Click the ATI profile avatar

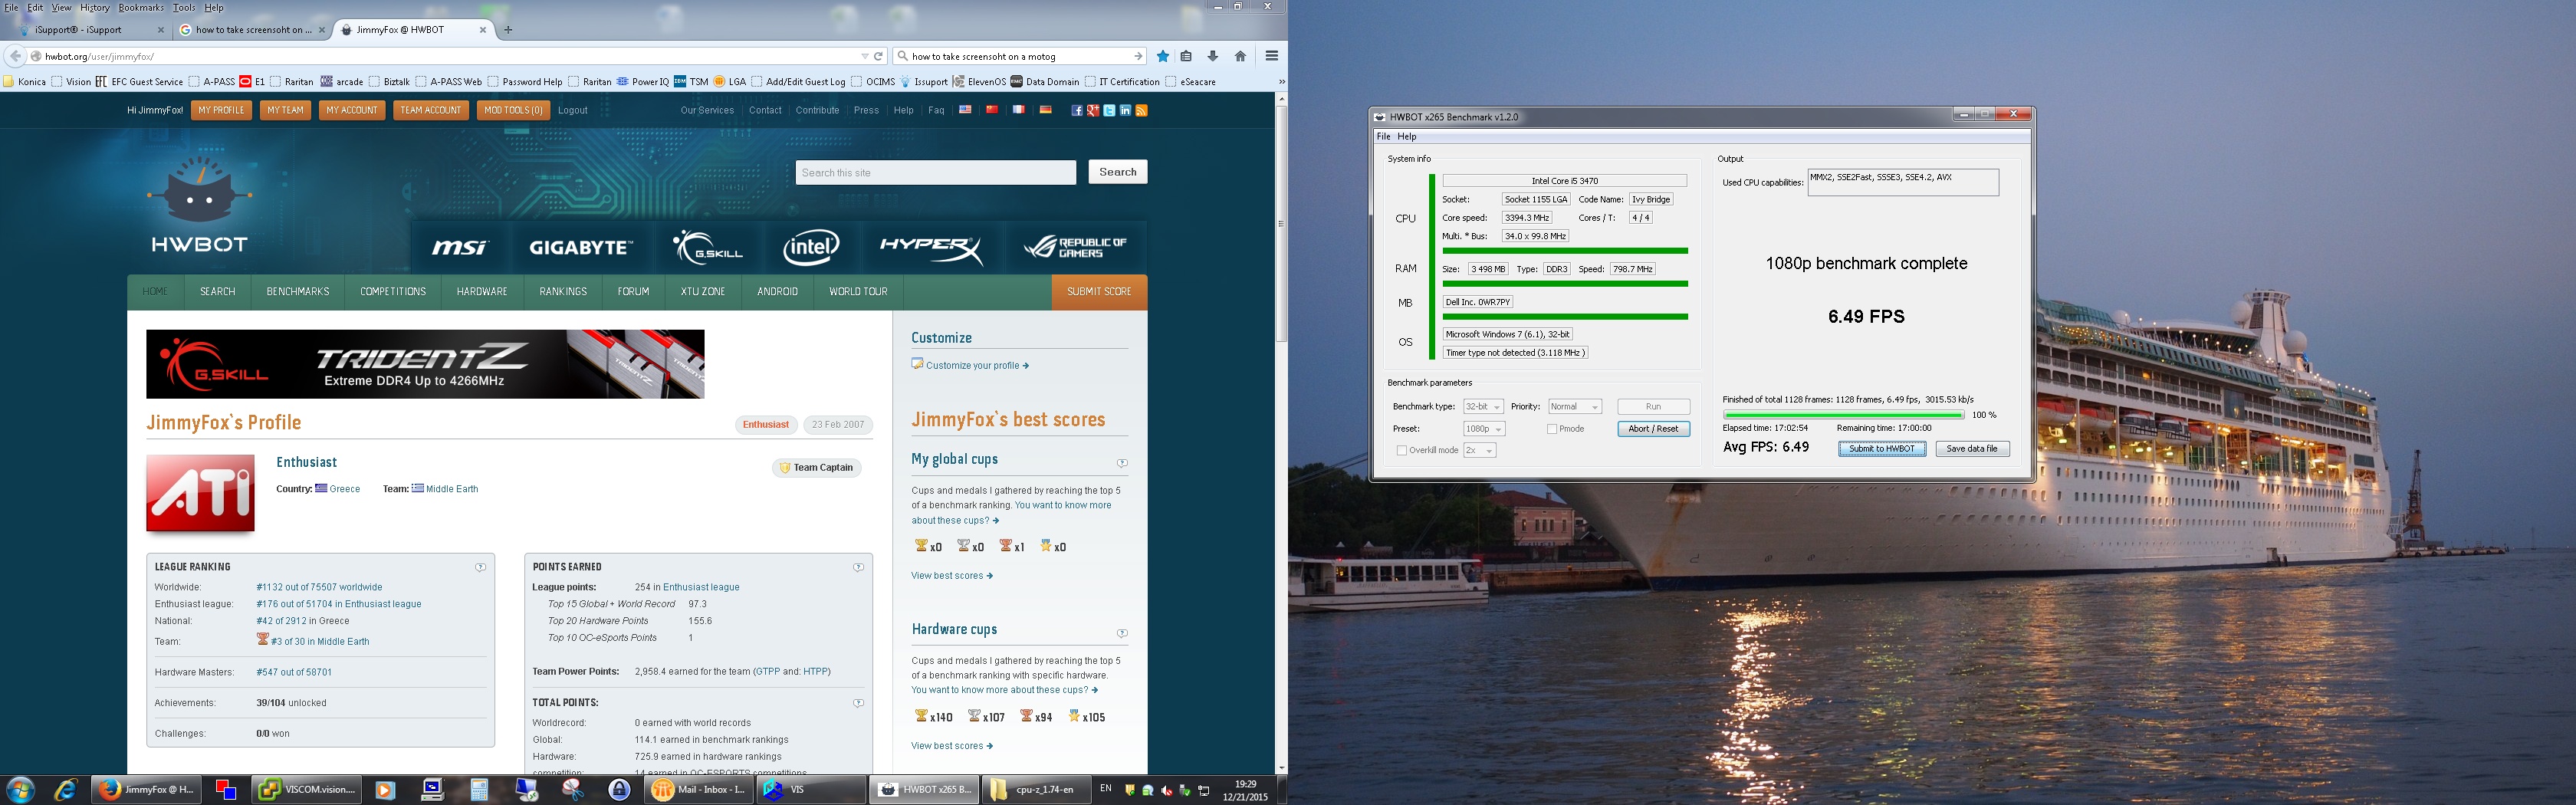200,493
